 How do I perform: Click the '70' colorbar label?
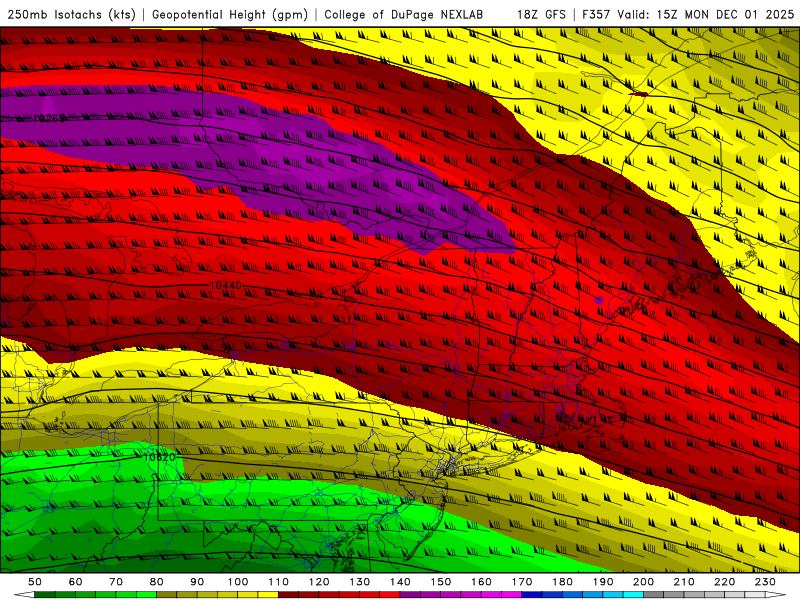[116, 582]
